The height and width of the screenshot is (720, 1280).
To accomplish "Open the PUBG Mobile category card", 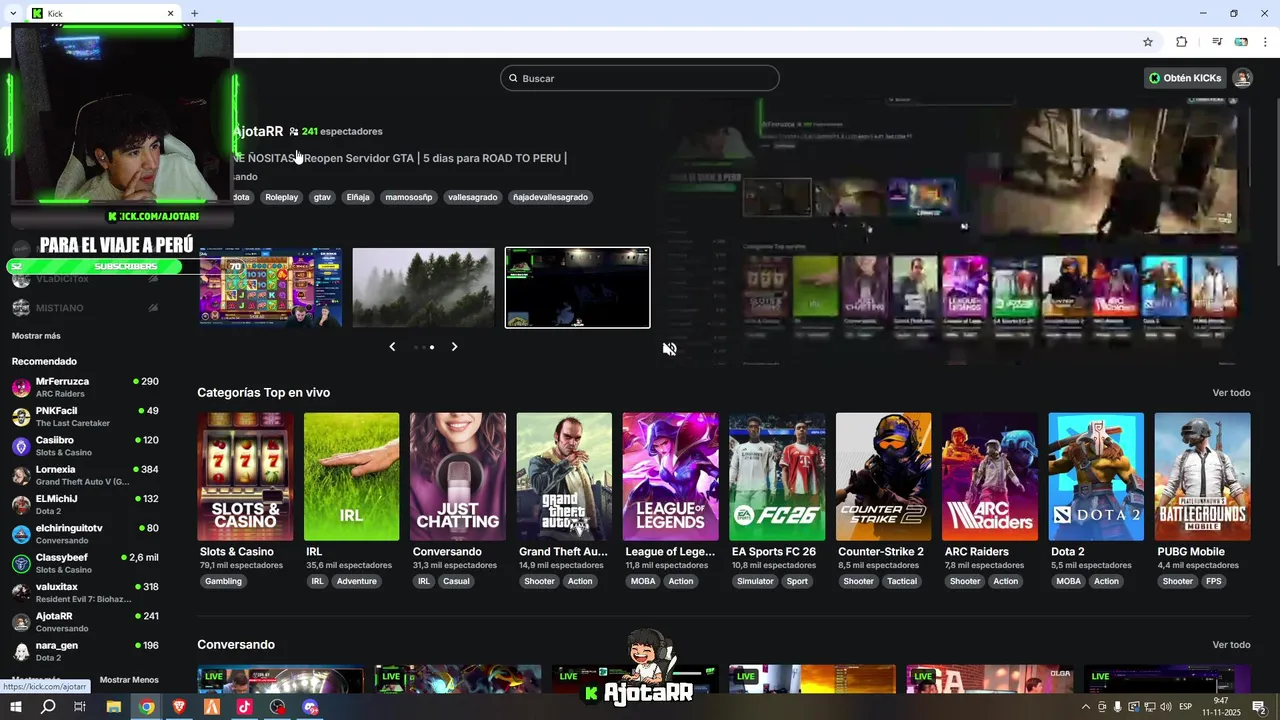I will tap(1202, 477).
